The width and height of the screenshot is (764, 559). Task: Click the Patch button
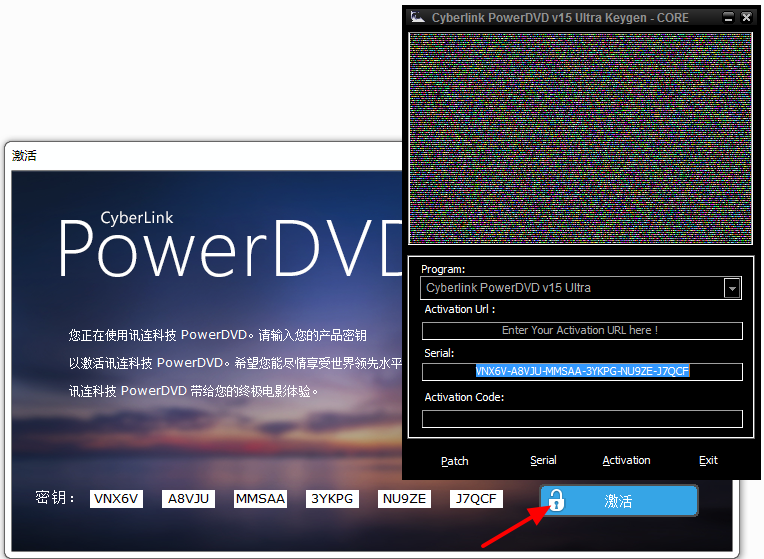[x=455, y=461]
